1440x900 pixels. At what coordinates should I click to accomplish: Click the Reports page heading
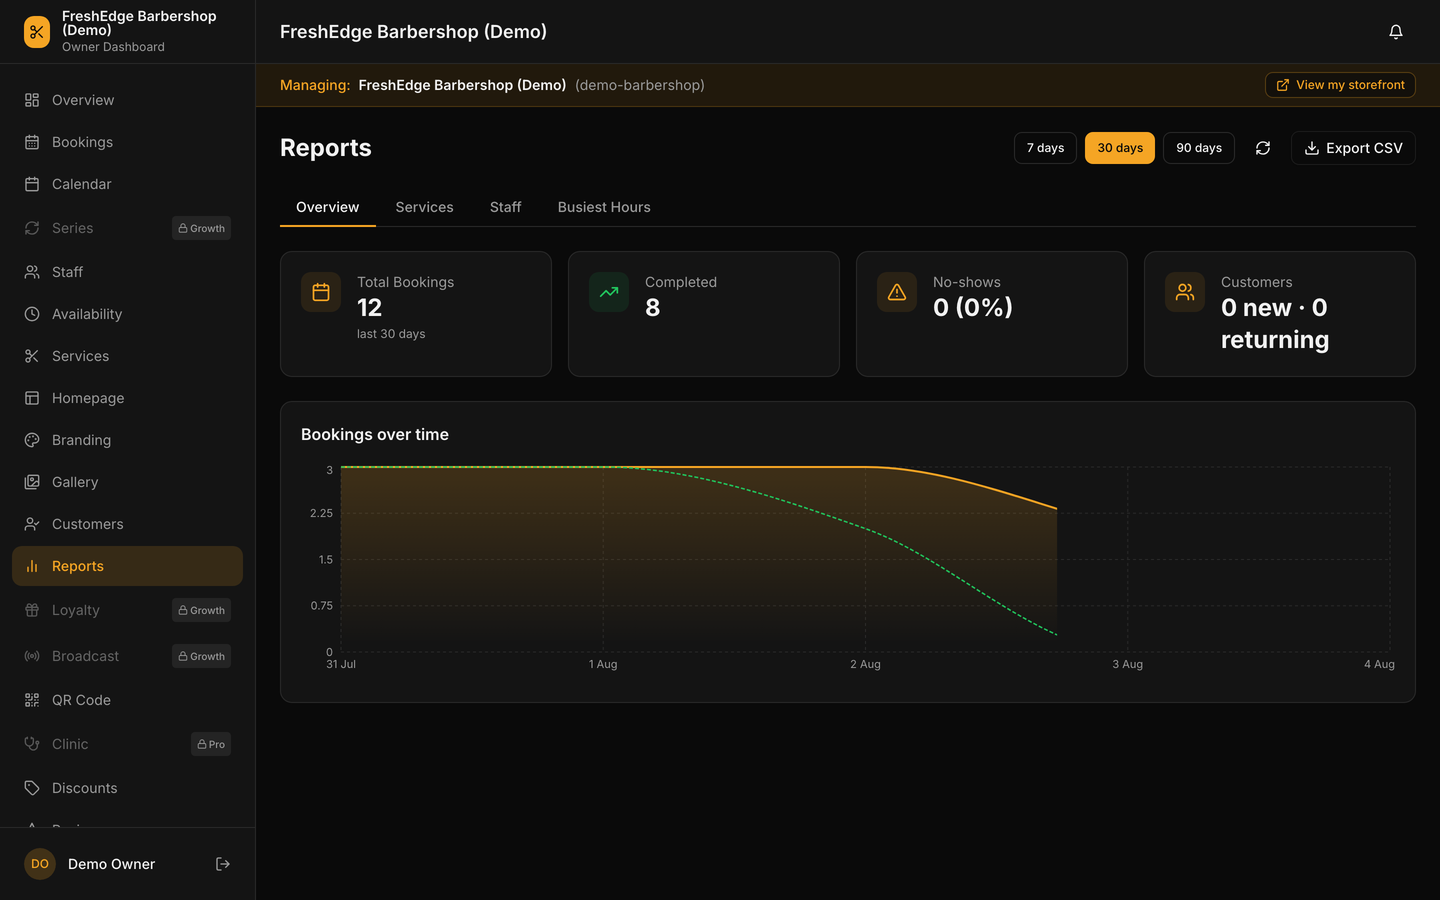point(326,148)
